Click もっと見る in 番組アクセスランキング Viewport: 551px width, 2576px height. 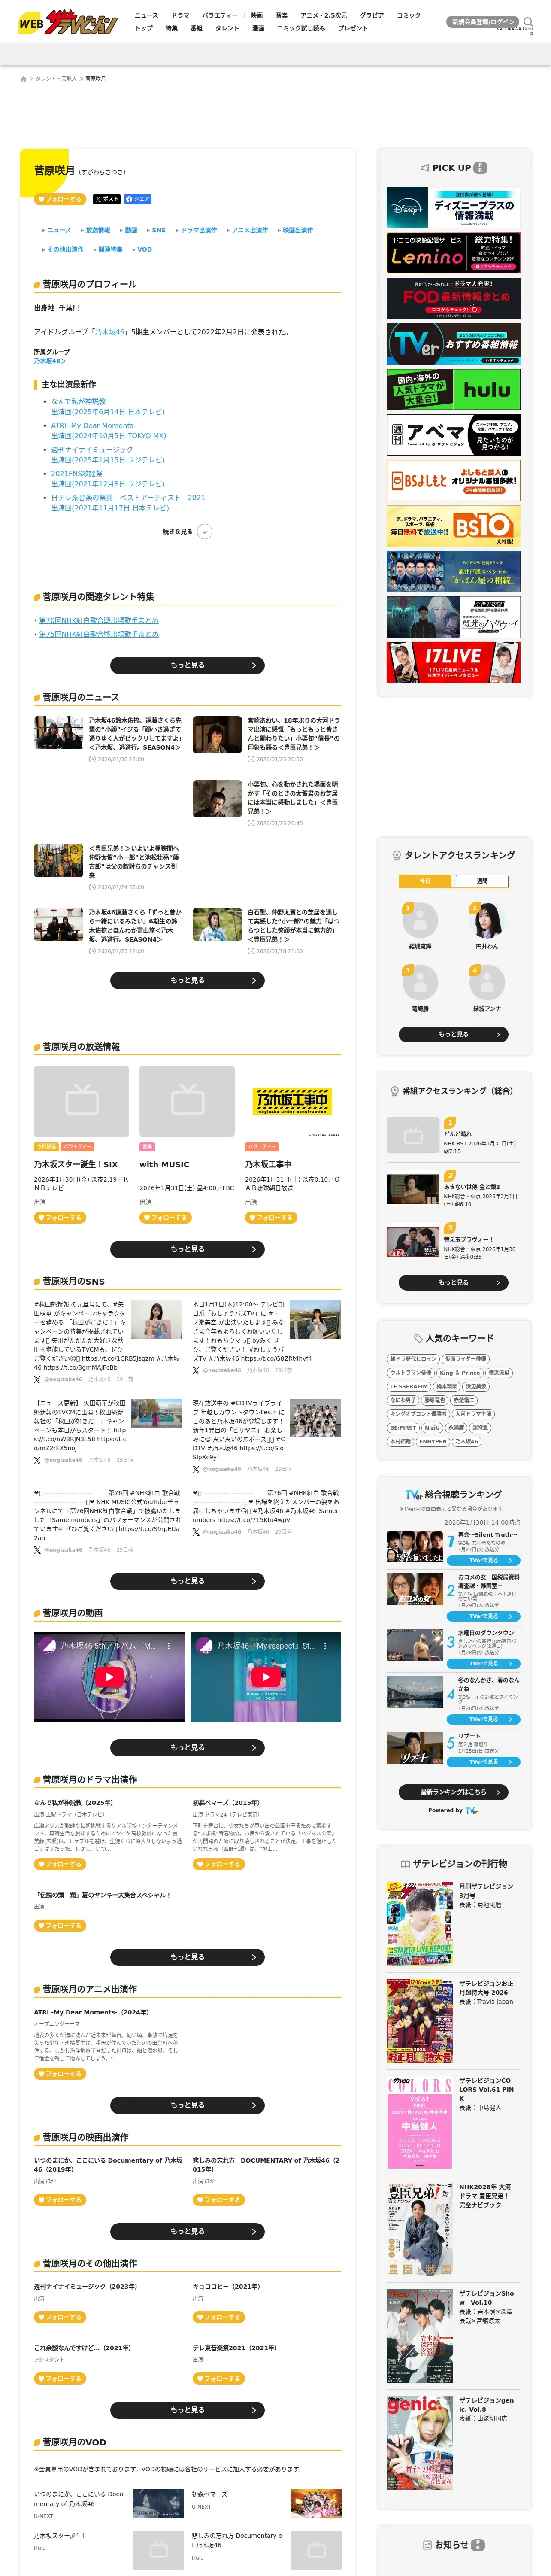(x=453, y=1282)
